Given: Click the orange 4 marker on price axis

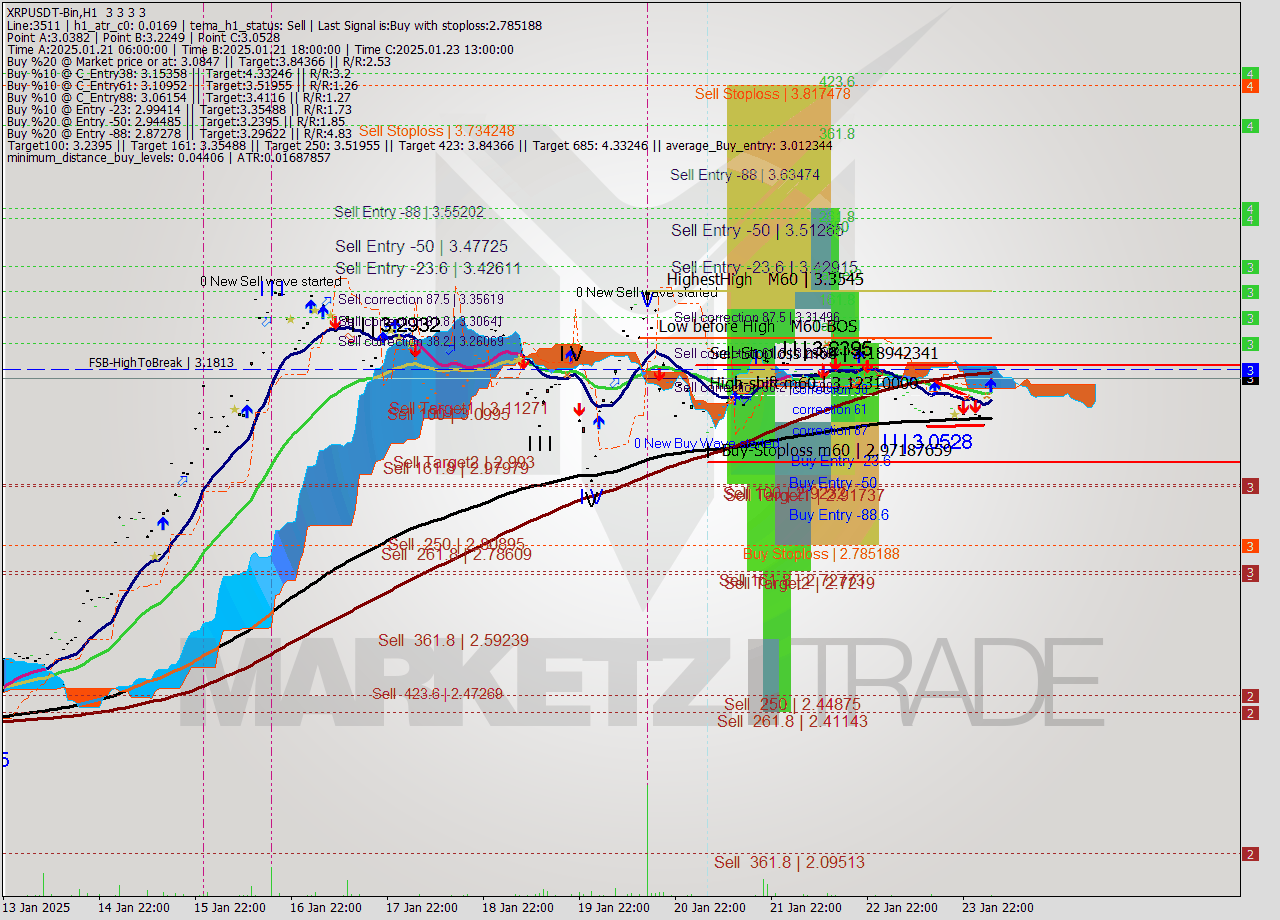Looking at the screenshot, I should [1250, 87].
